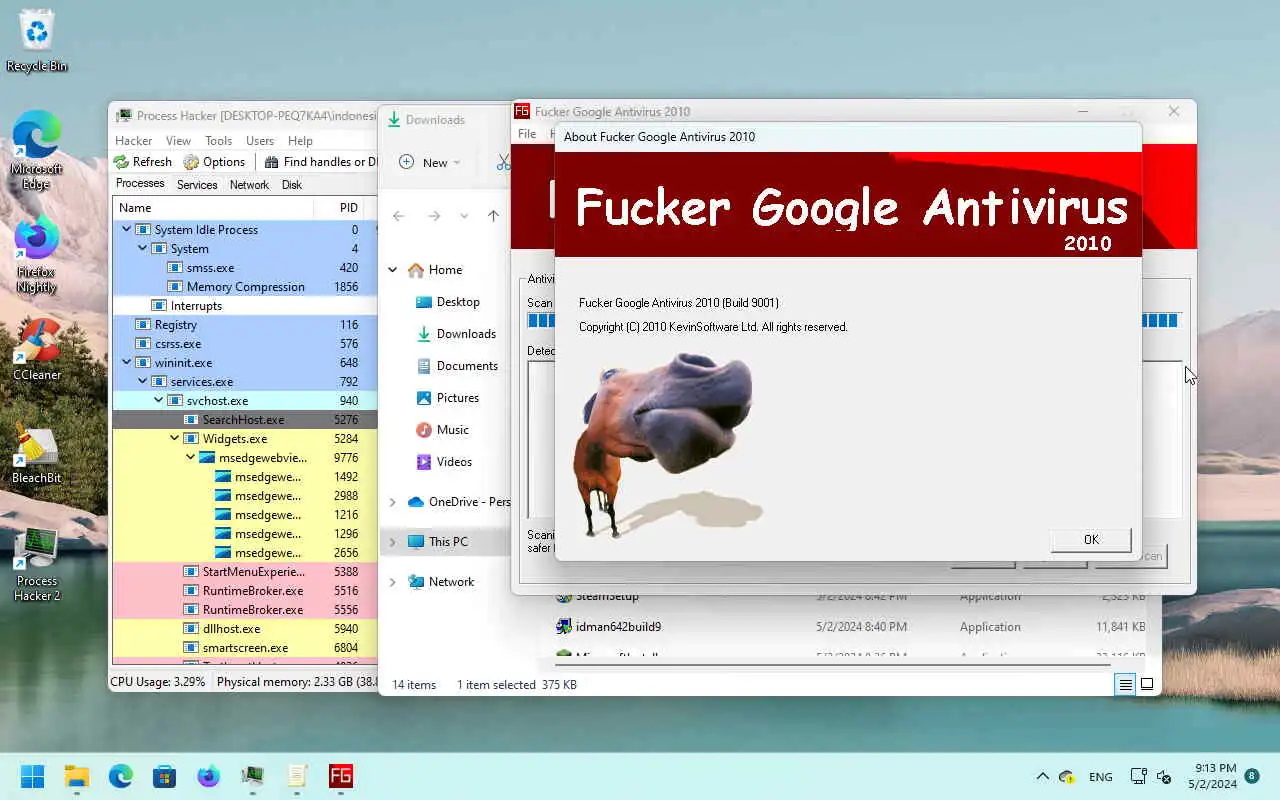Open Firefox Nightly desktop shortcut
Viewport: 1280px width, 800px height.
37,256
